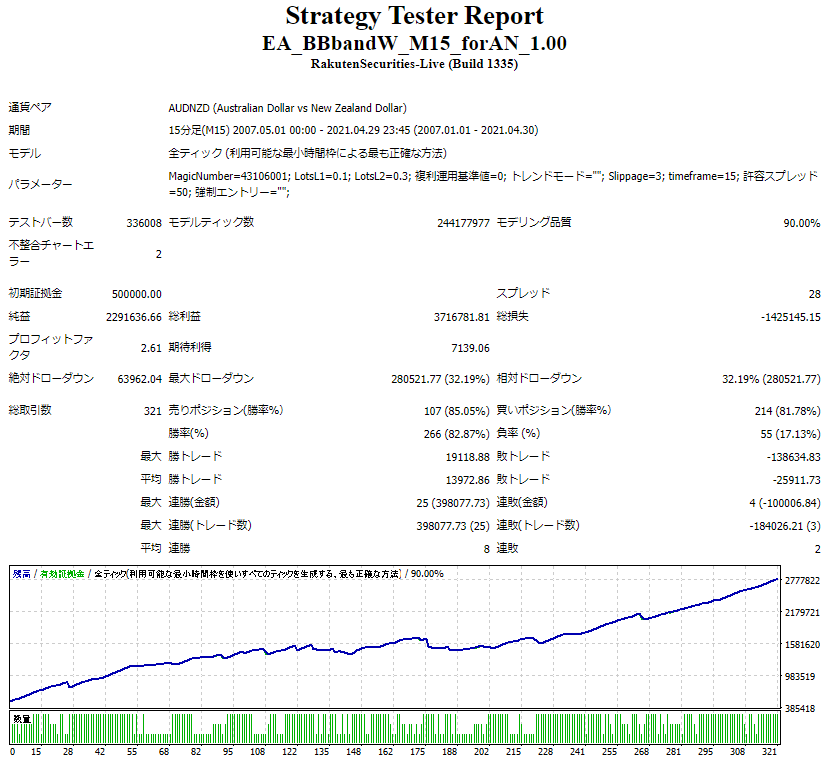Click the 有効証拠金 green legend label

(x=62, y=574)
